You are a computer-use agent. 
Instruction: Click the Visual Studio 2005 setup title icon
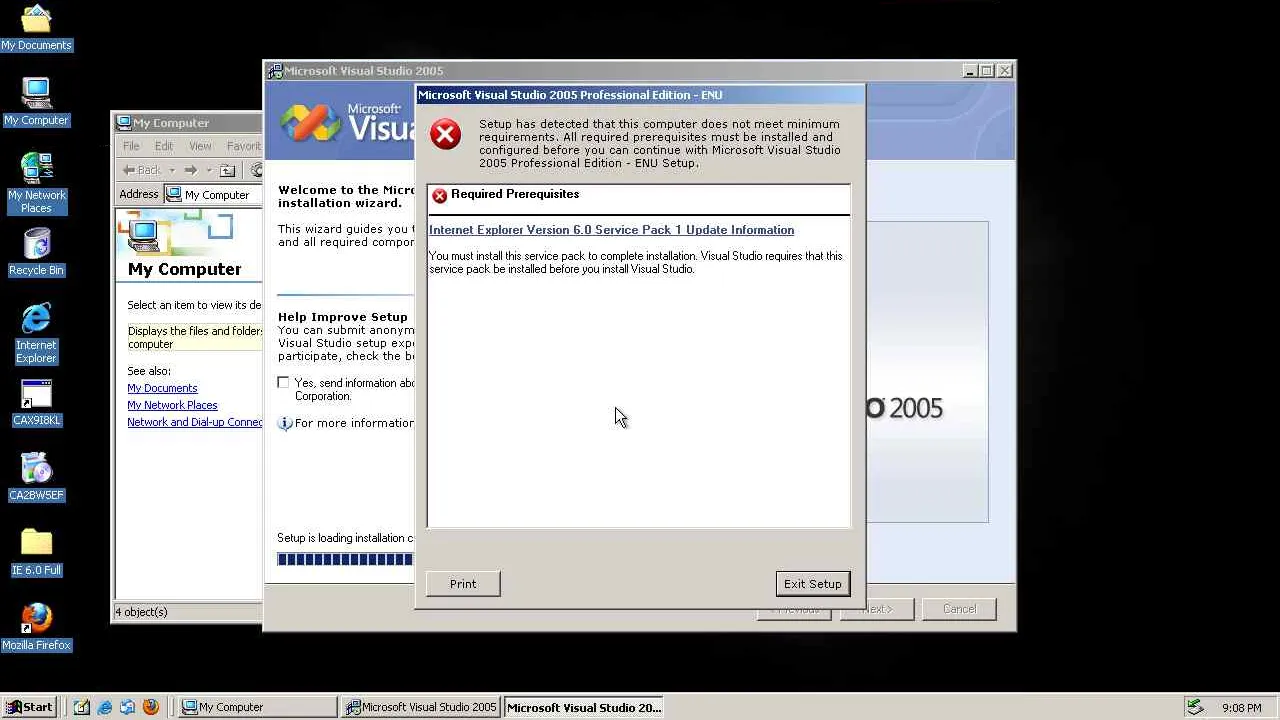pos(275,71)
